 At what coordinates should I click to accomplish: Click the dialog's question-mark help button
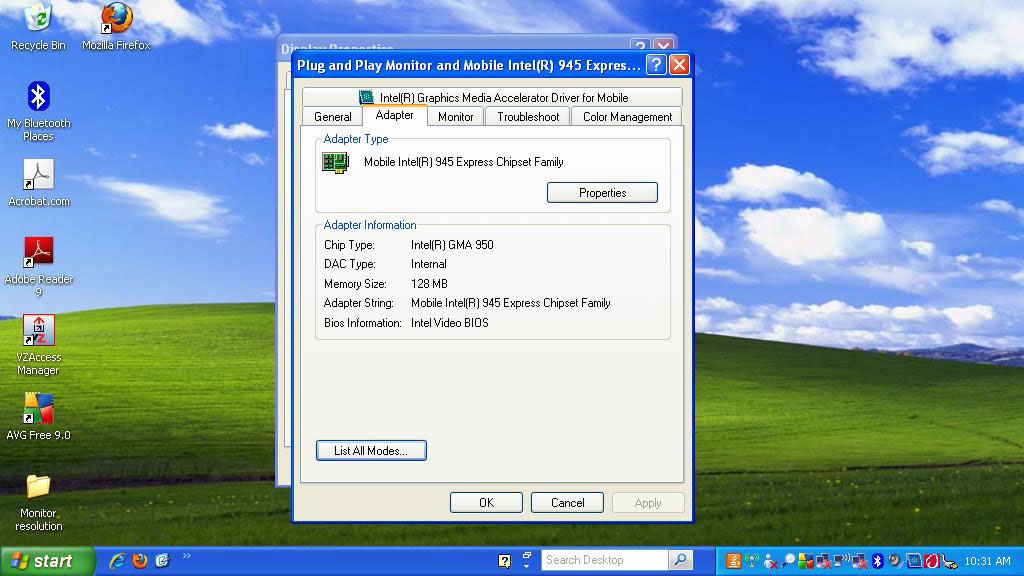(x=656, y=65)
